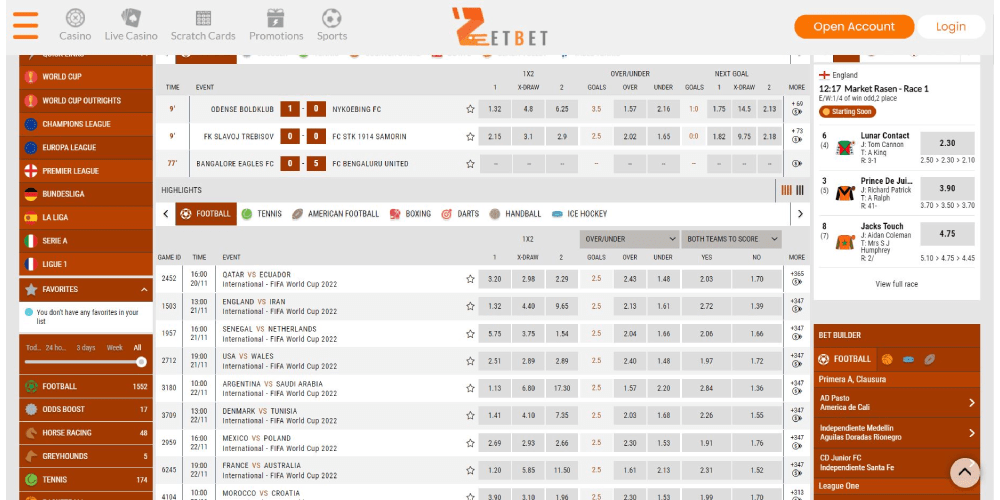This screenshot has height=500, width=1000.
Task: View full race for Market Rasen
Action: tap(897, 284)
